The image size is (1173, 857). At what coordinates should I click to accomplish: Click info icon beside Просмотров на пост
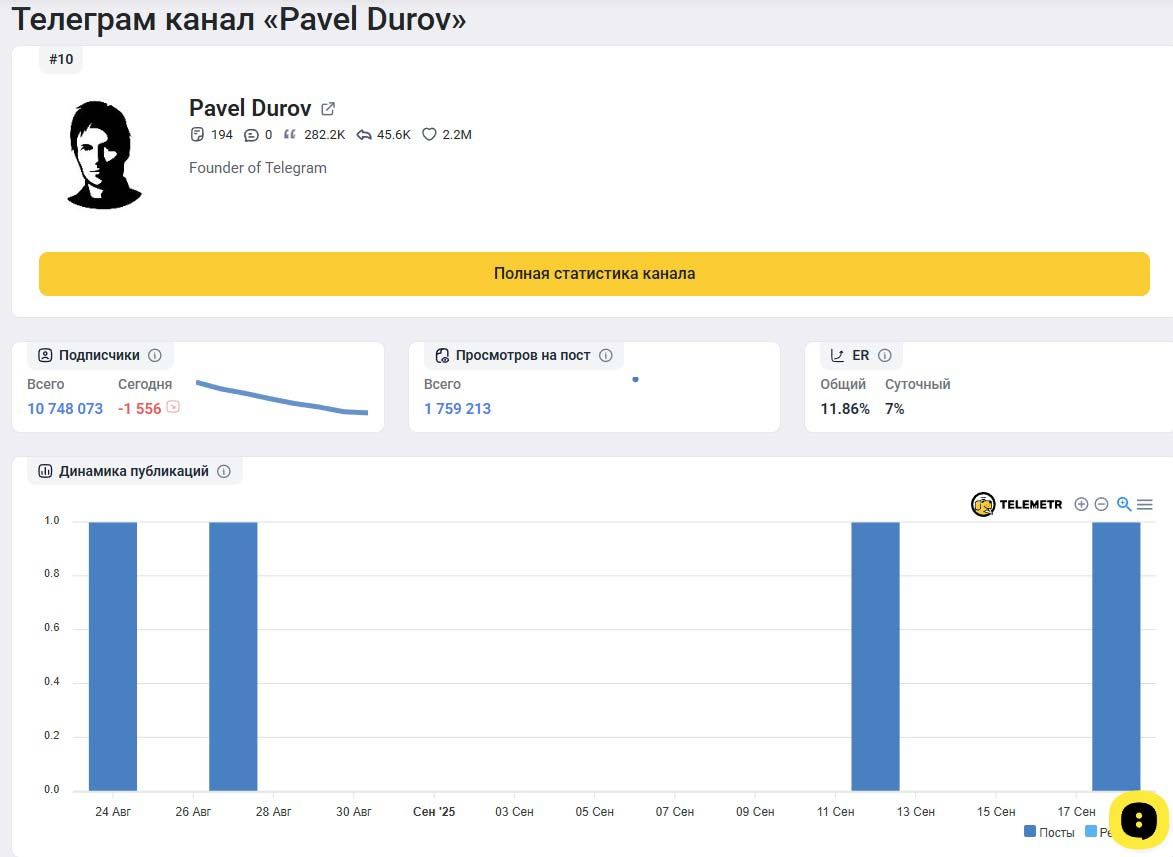click(606, 355)
